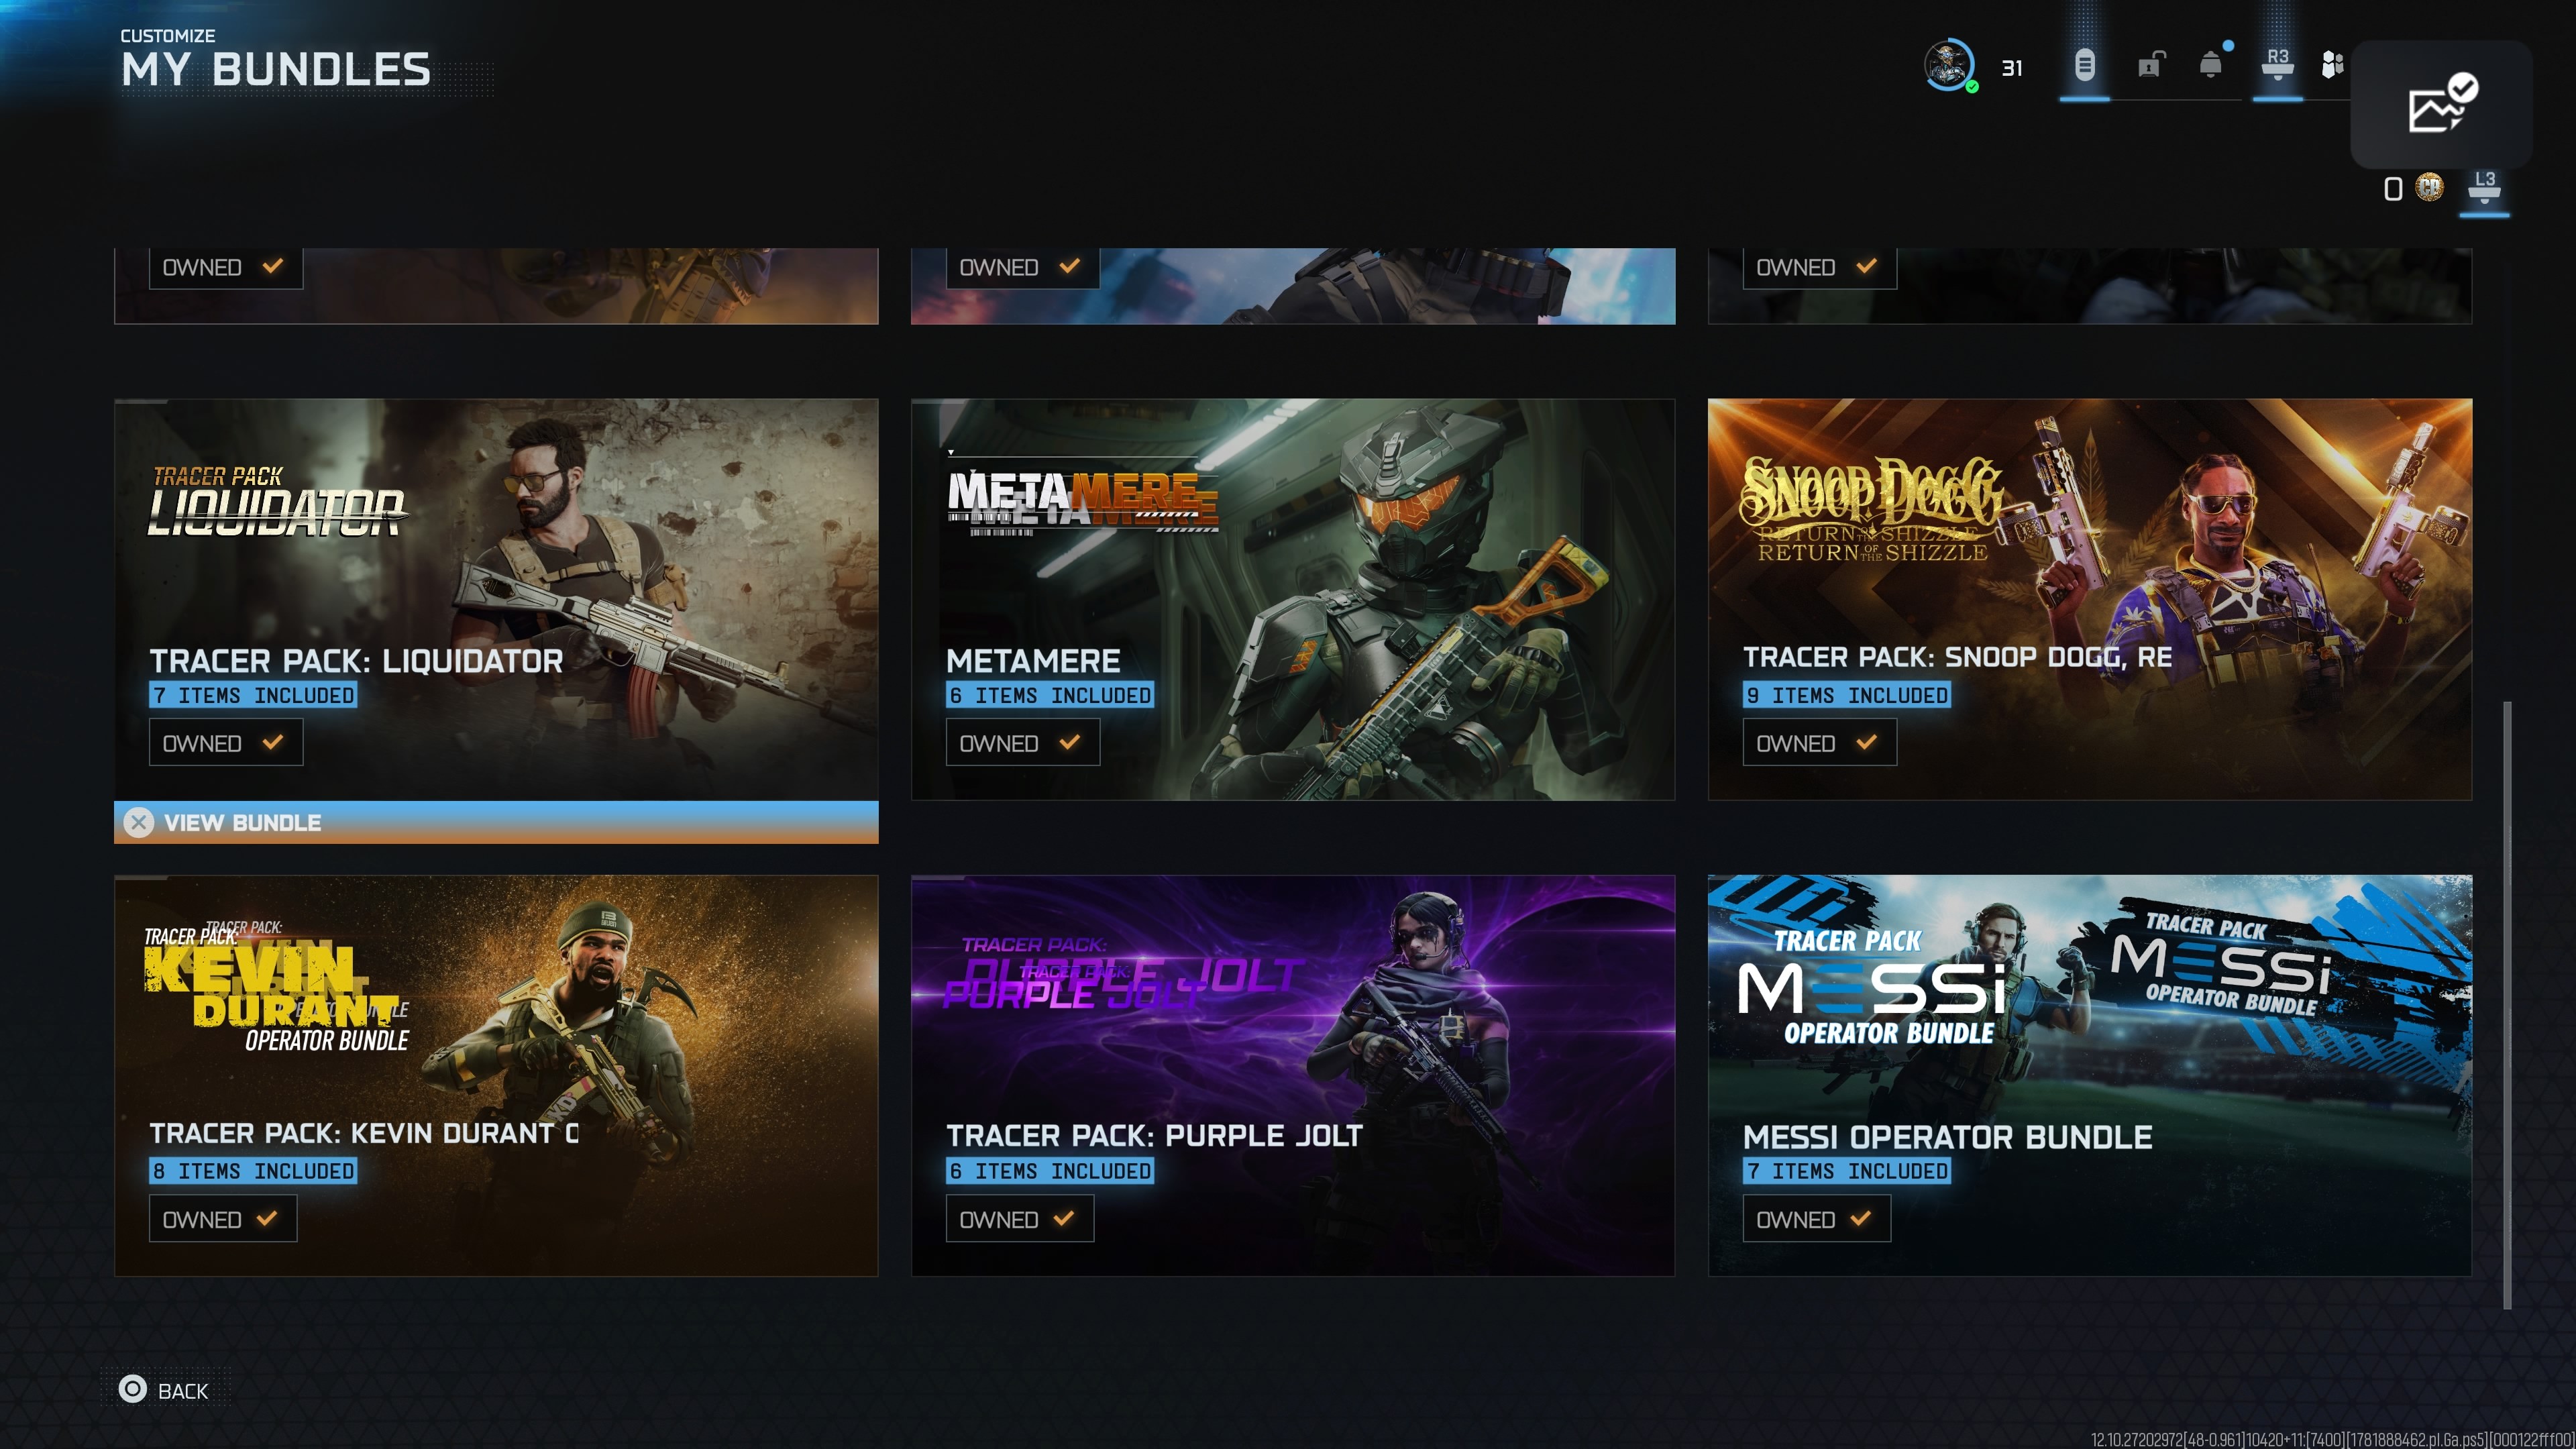Click "7 ITEMS INCLUDED" on Messi bundle

coord(1847,1171)
